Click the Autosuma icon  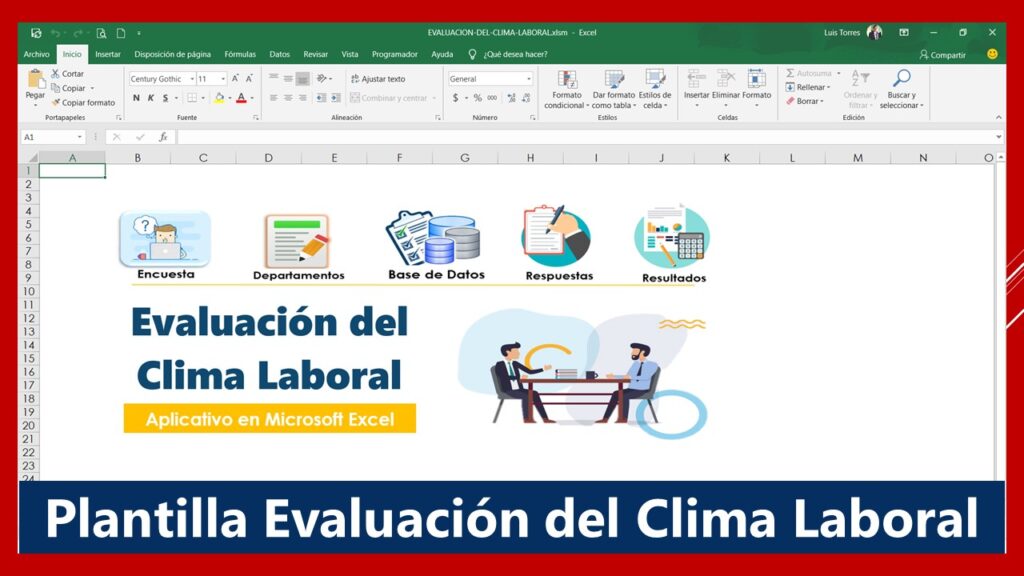(x=789, y=72)
